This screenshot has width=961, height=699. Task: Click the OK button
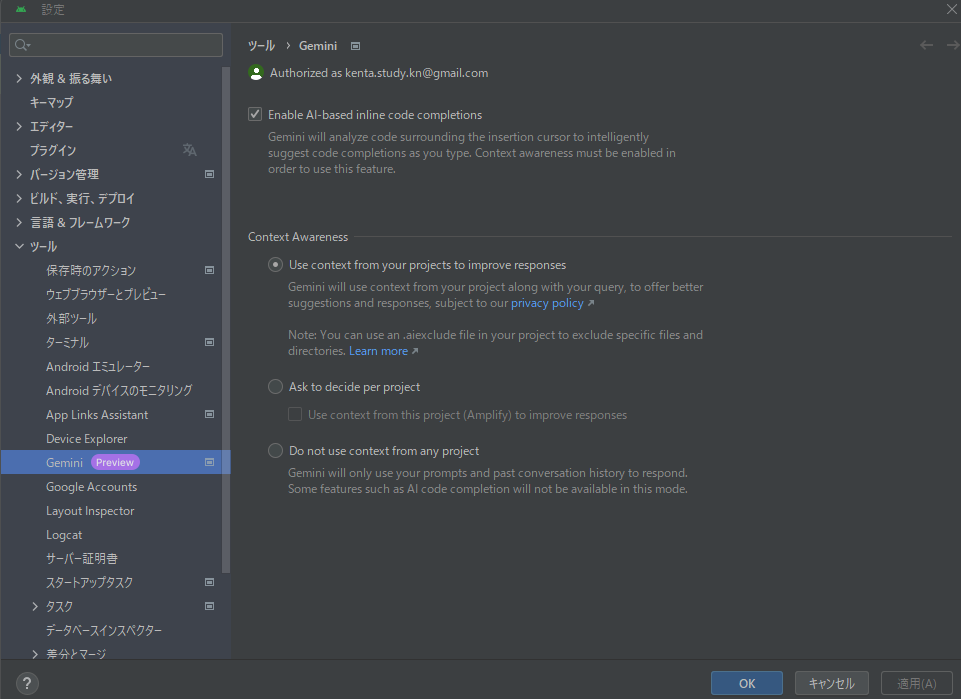[746, 683]
